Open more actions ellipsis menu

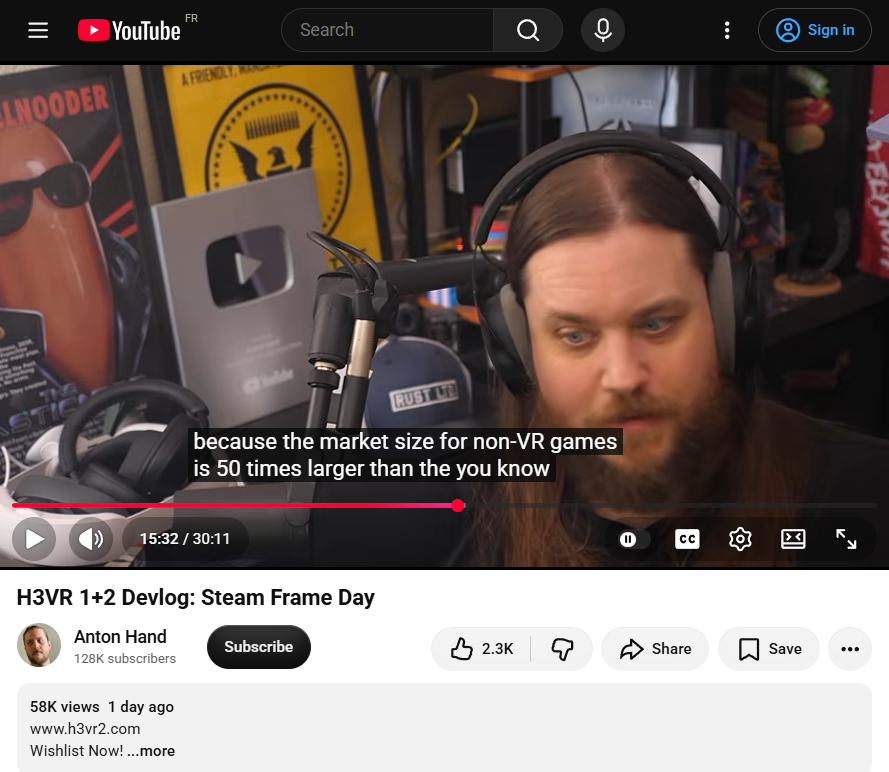[849, 648]
